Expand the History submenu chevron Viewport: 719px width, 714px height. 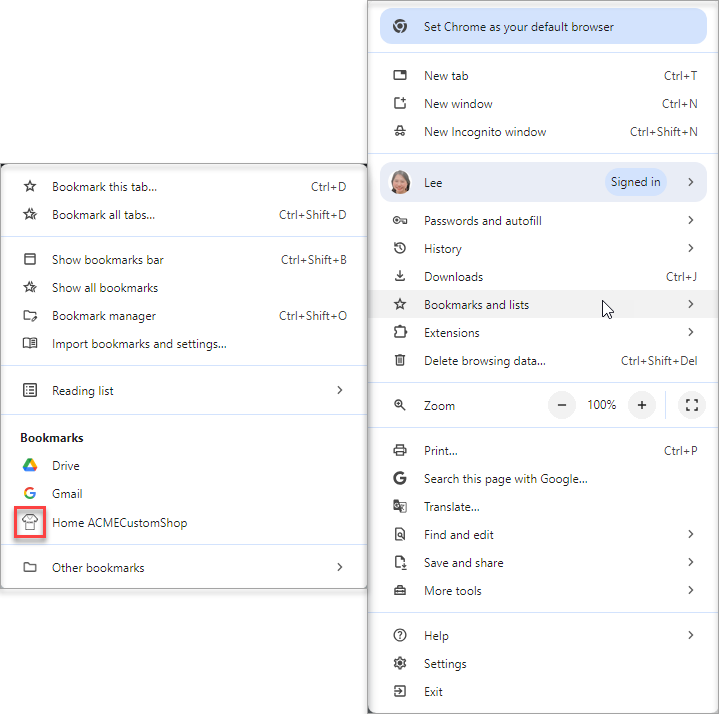pos(690,249)
